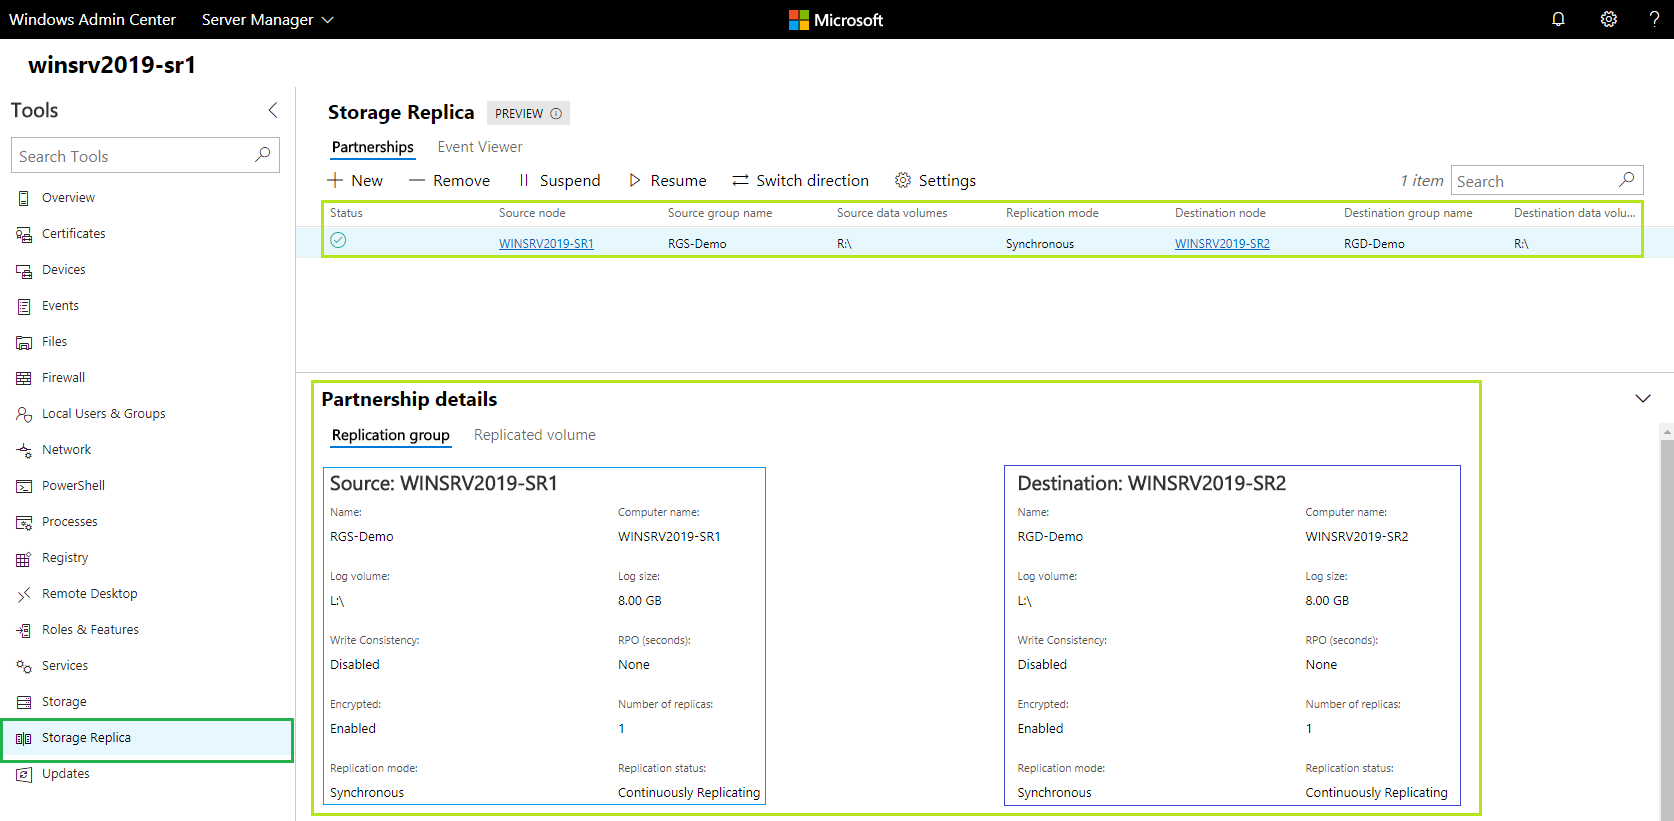
Task: Go to Windows Admin Center home
Action: point(92,19)
